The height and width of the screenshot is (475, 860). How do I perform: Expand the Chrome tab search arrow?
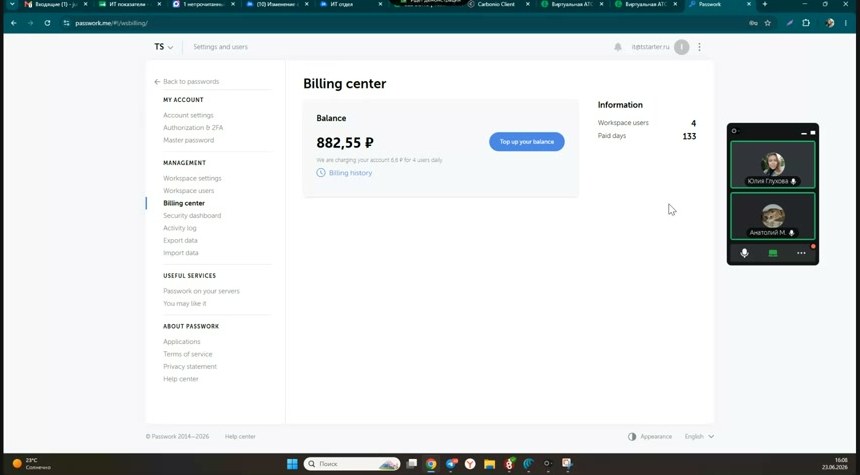point(12,4)
